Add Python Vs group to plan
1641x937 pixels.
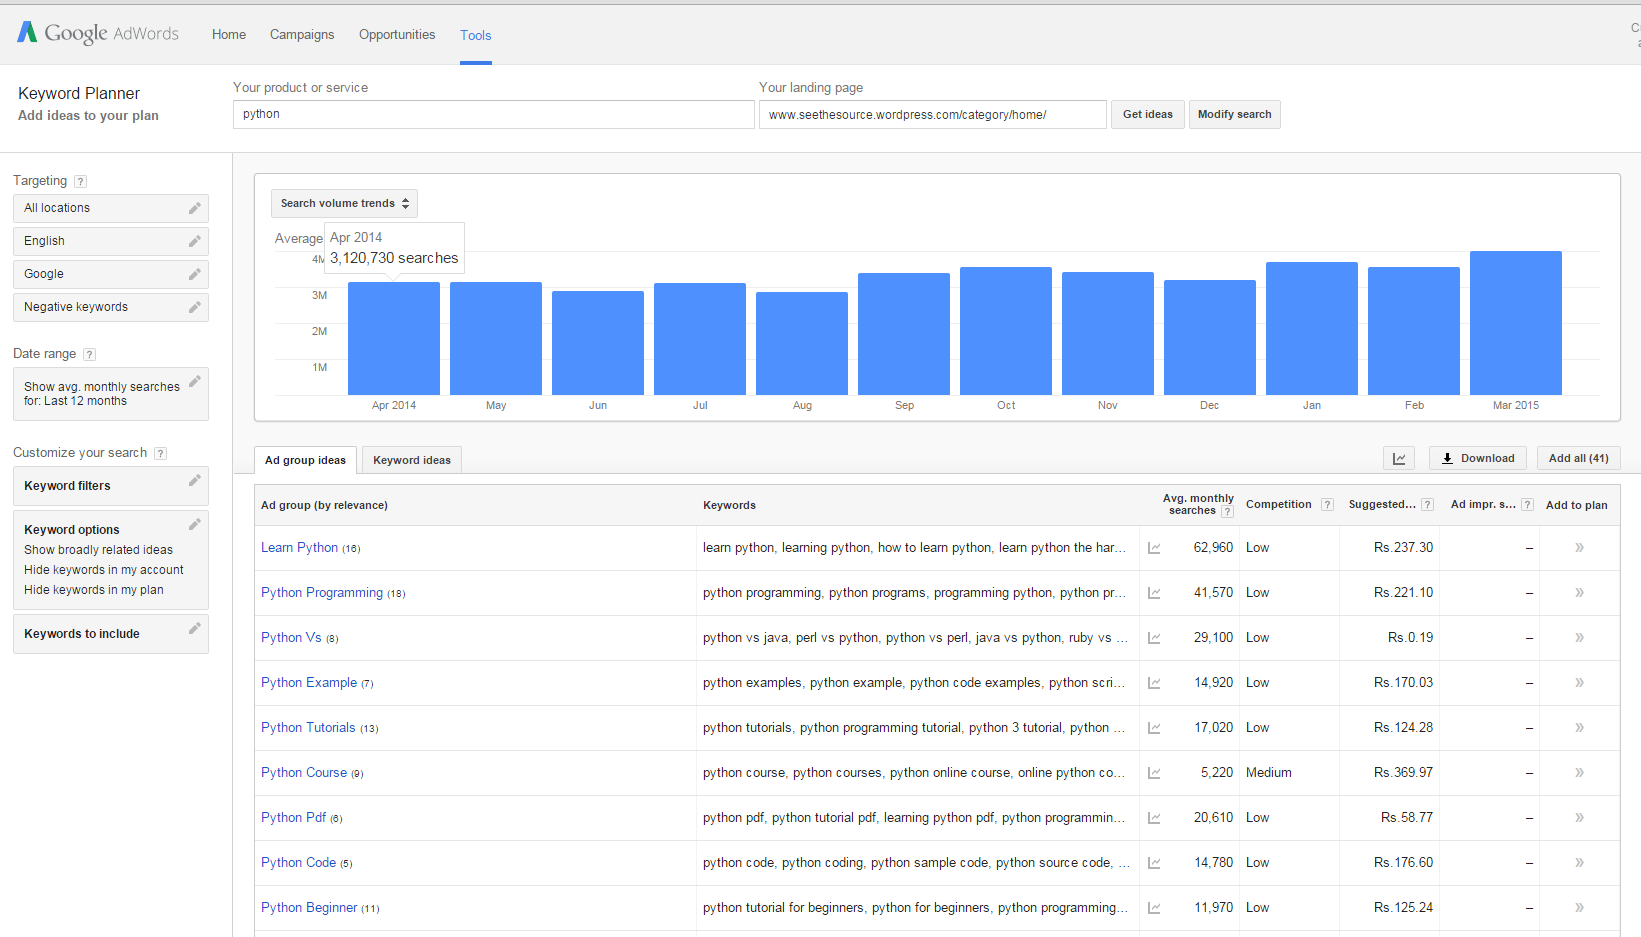[1580, 638]
